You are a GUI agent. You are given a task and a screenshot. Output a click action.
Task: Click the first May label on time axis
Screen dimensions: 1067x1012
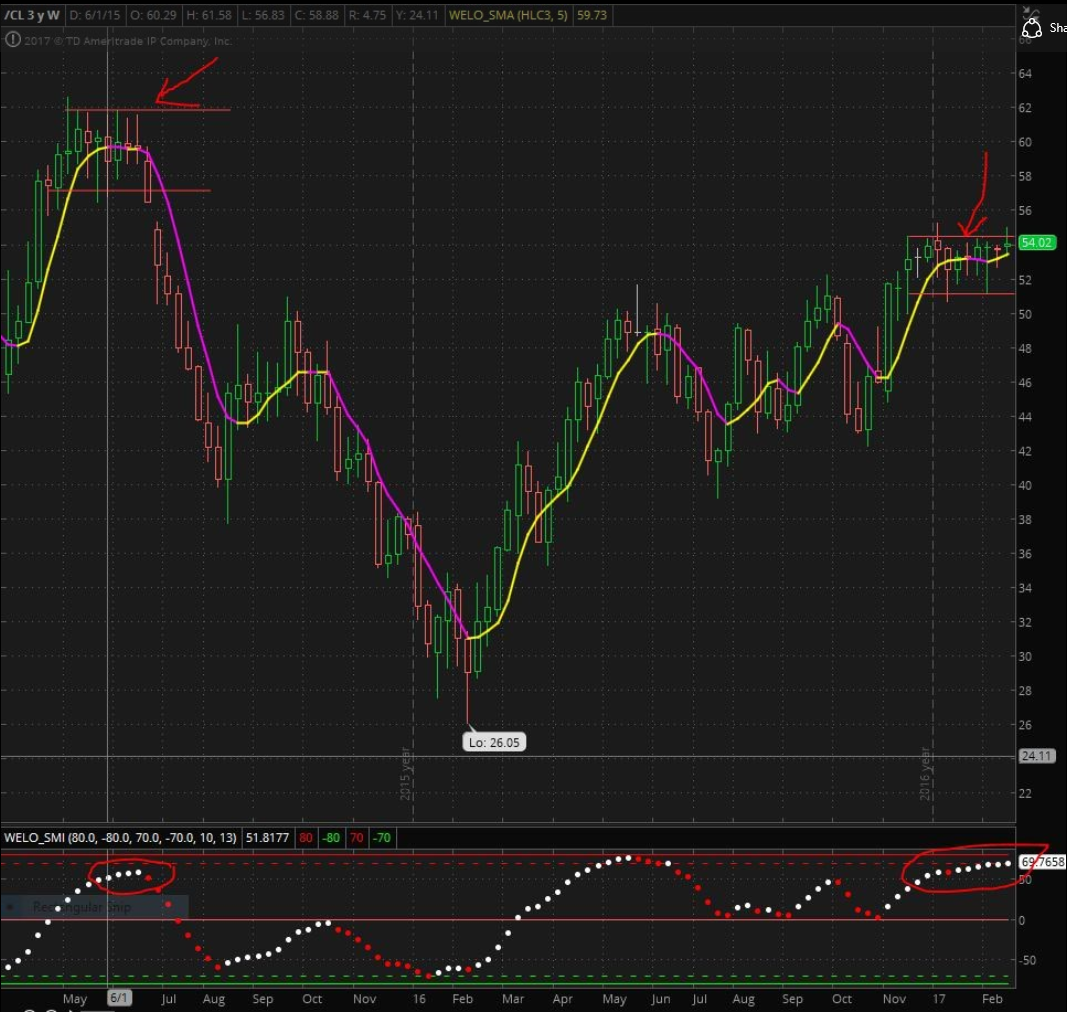pos(75,998)
